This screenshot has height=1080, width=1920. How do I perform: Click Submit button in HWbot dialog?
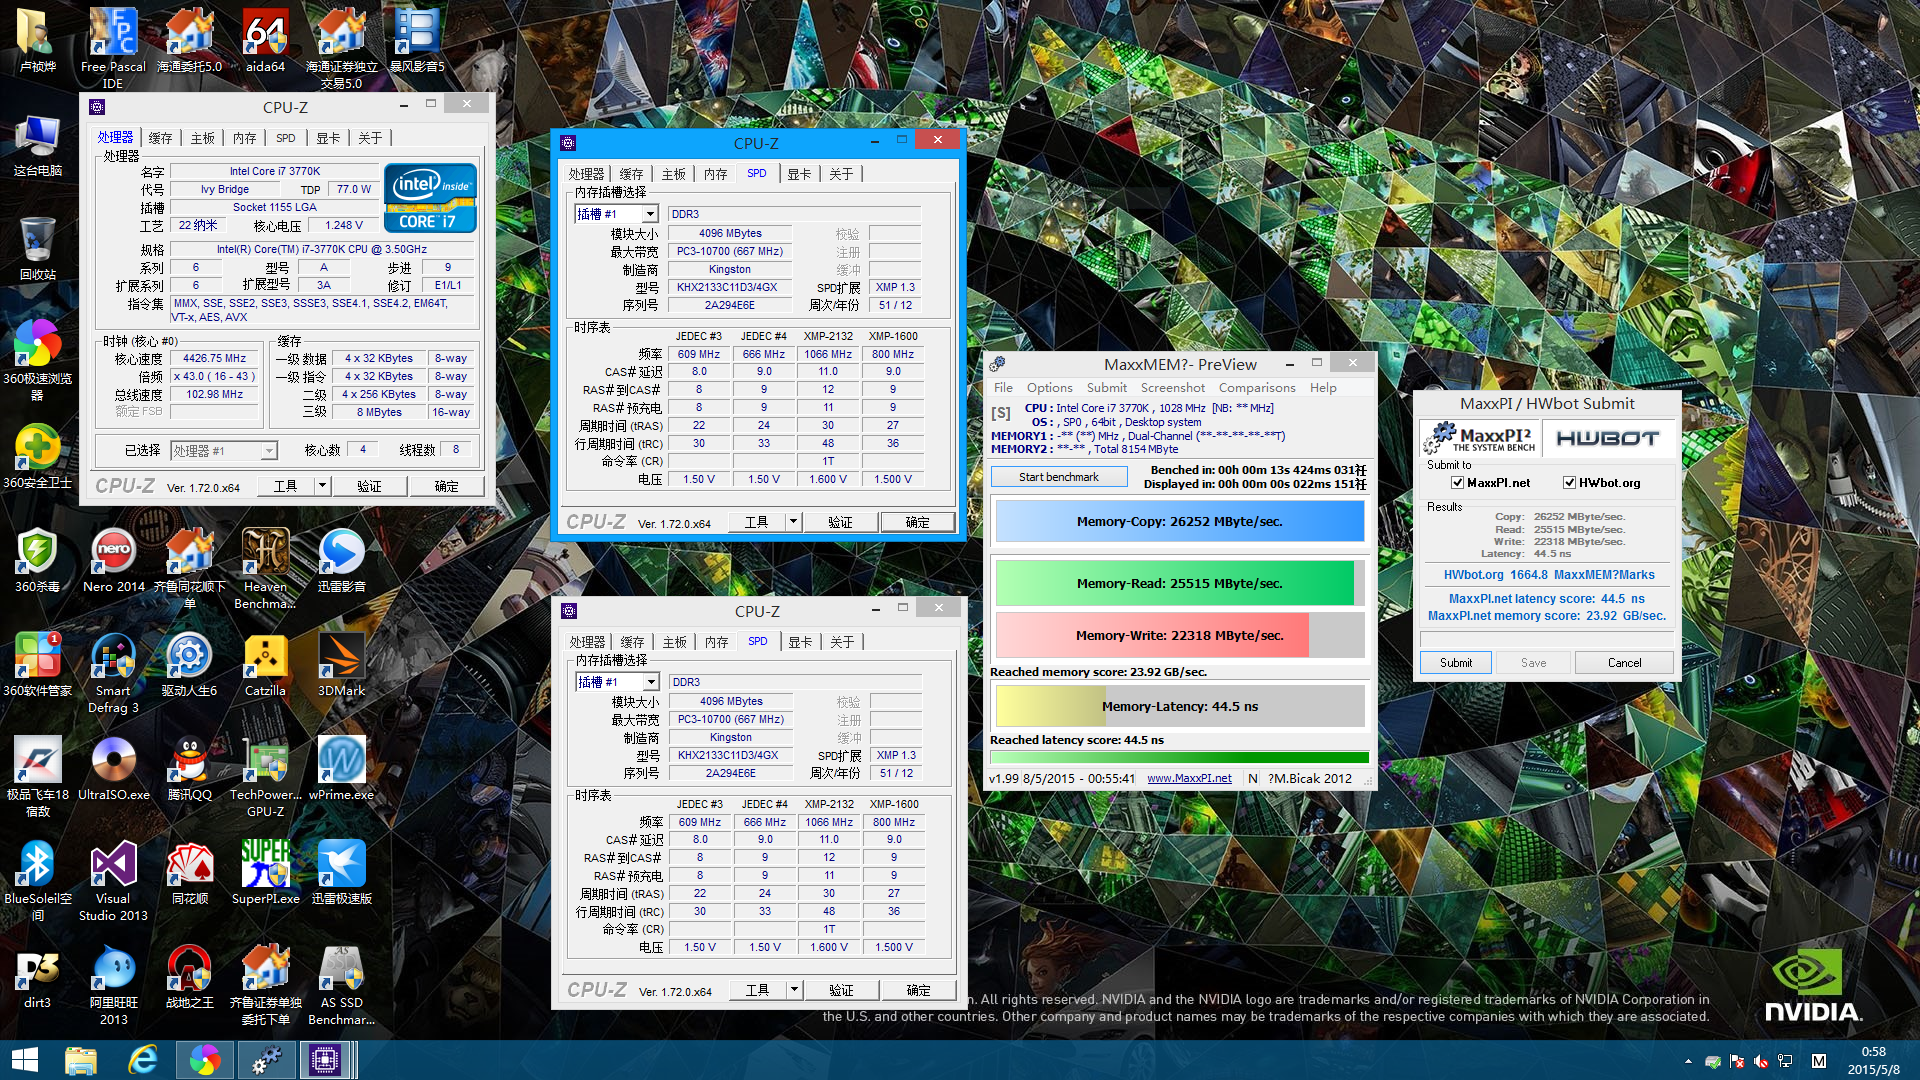[1456, 663]
